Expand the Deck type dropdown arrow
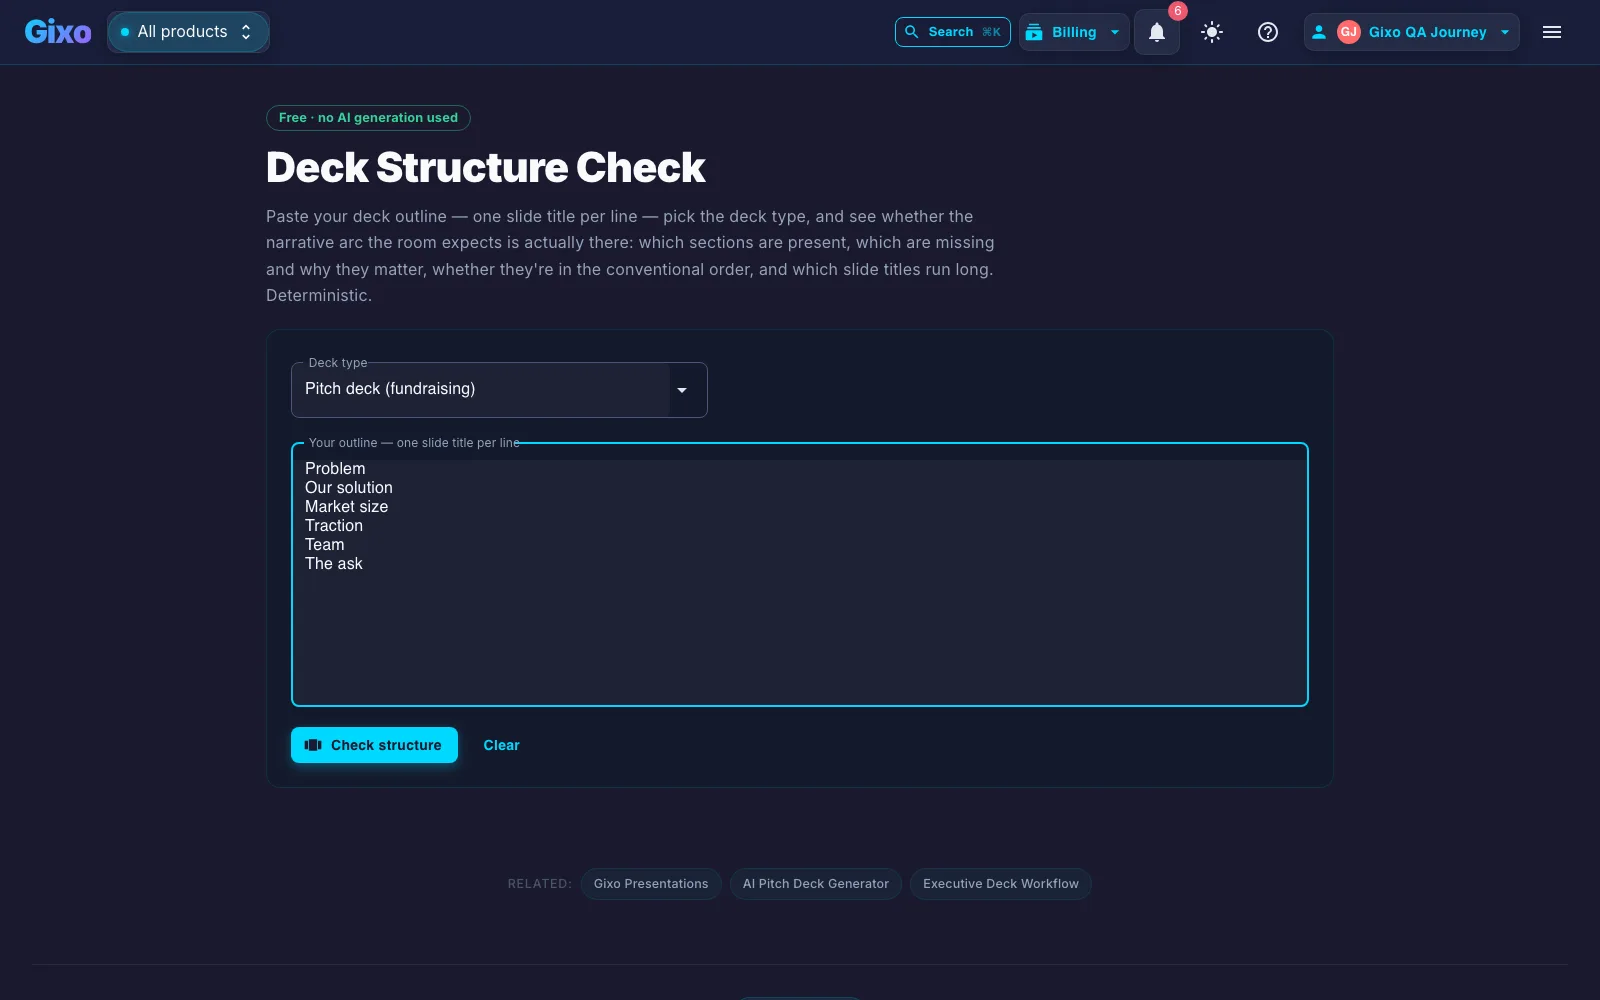The image size is (1600, 1000). 682,390
